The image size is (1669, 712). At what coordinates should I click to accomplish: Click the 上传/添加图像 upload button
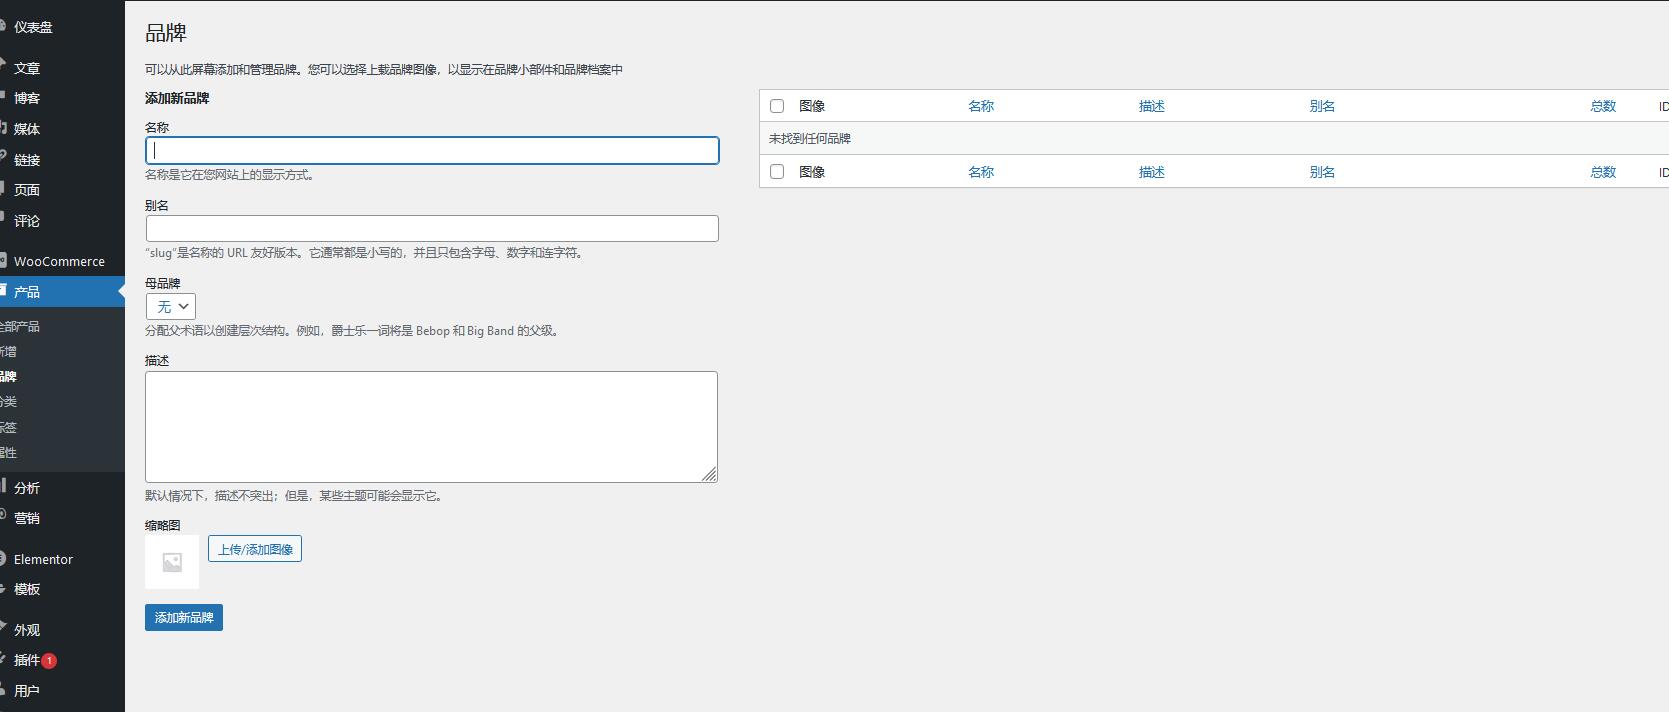pos(255,549)
